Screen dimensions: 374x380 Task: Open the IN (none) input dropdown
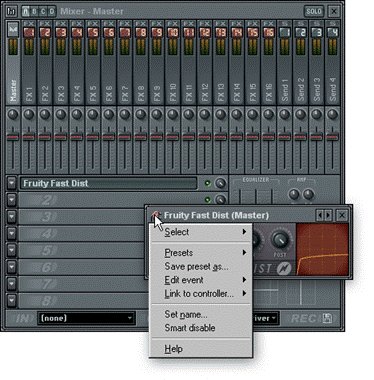[86, 318]
